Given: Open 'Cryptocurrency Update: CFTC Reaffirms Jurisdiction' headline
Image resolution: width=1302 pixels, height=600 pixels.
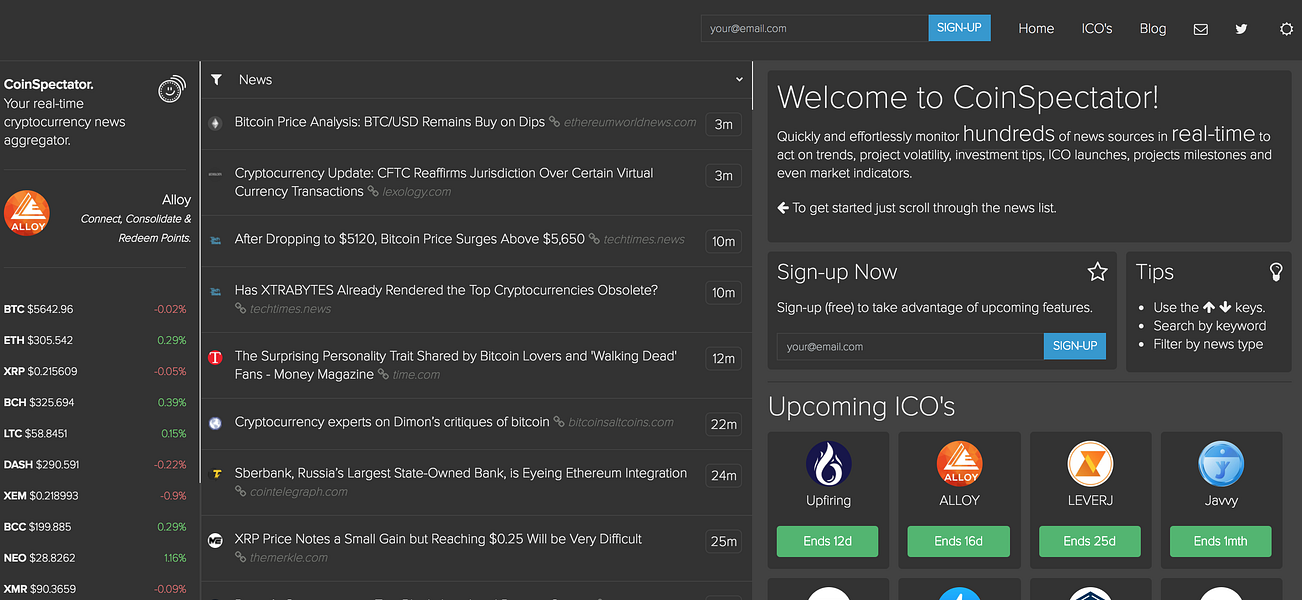Looking at the screenshot, I should tap(444, 182).
